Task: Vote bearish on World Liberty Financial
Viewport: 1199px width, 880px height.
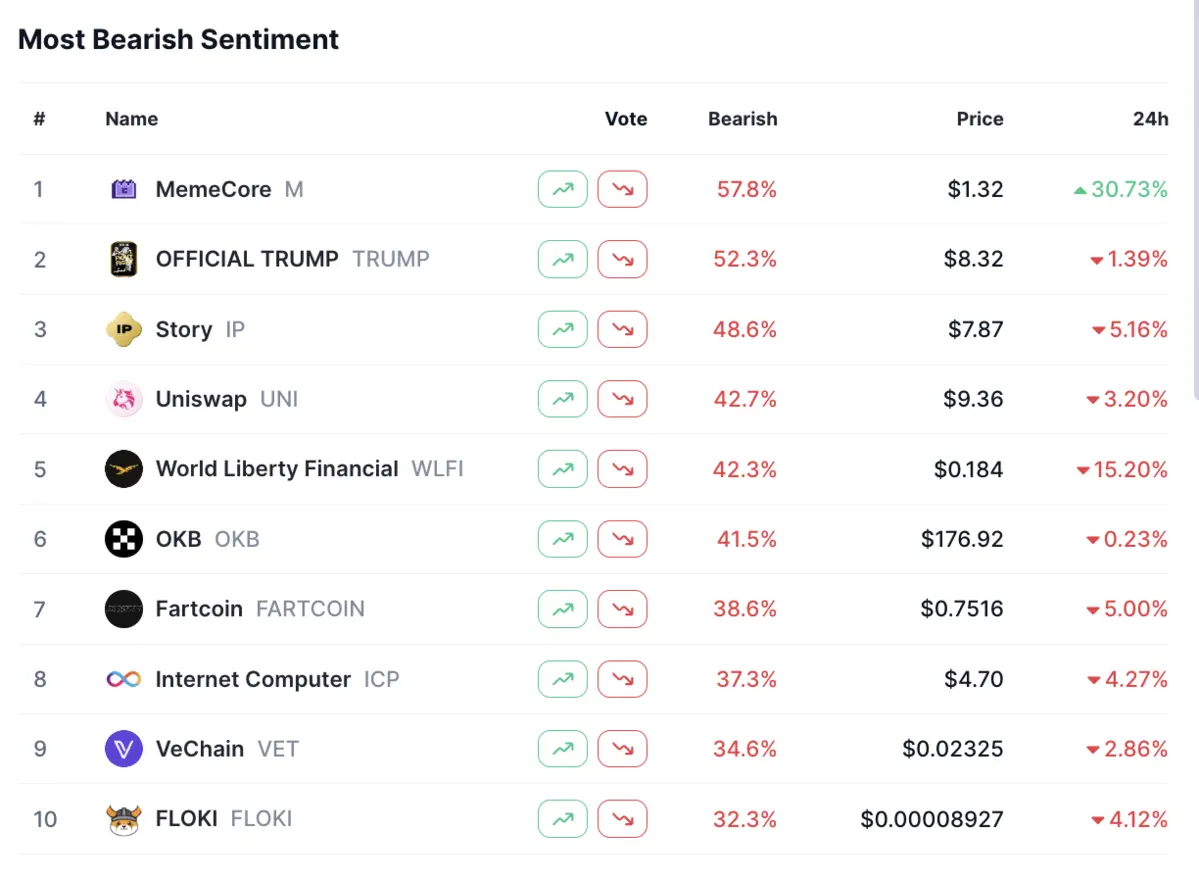Action: click(x=622, y=469)
